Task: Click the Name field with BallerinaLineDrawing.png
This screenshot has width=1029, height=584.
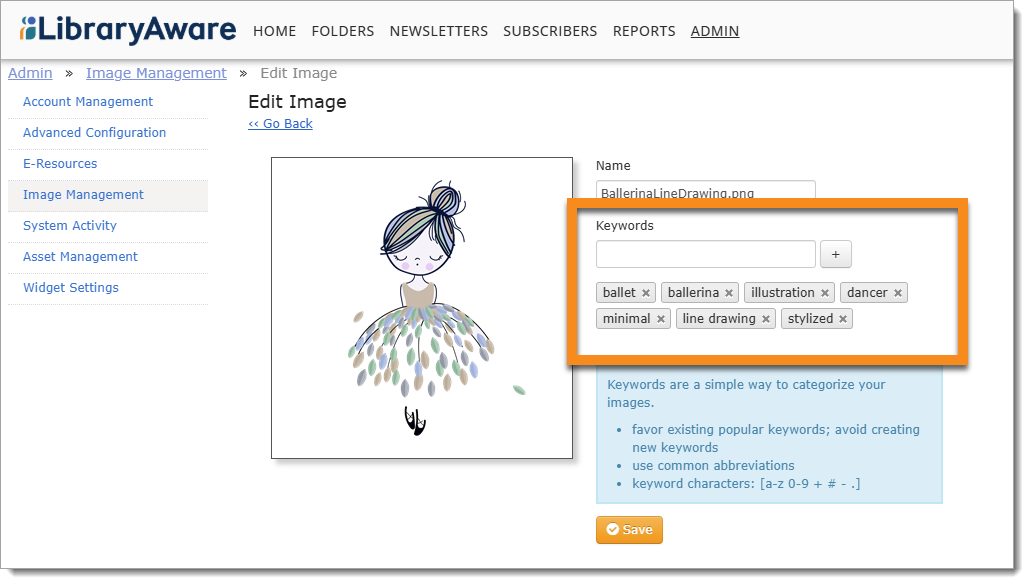Action: tap(705, 190)
